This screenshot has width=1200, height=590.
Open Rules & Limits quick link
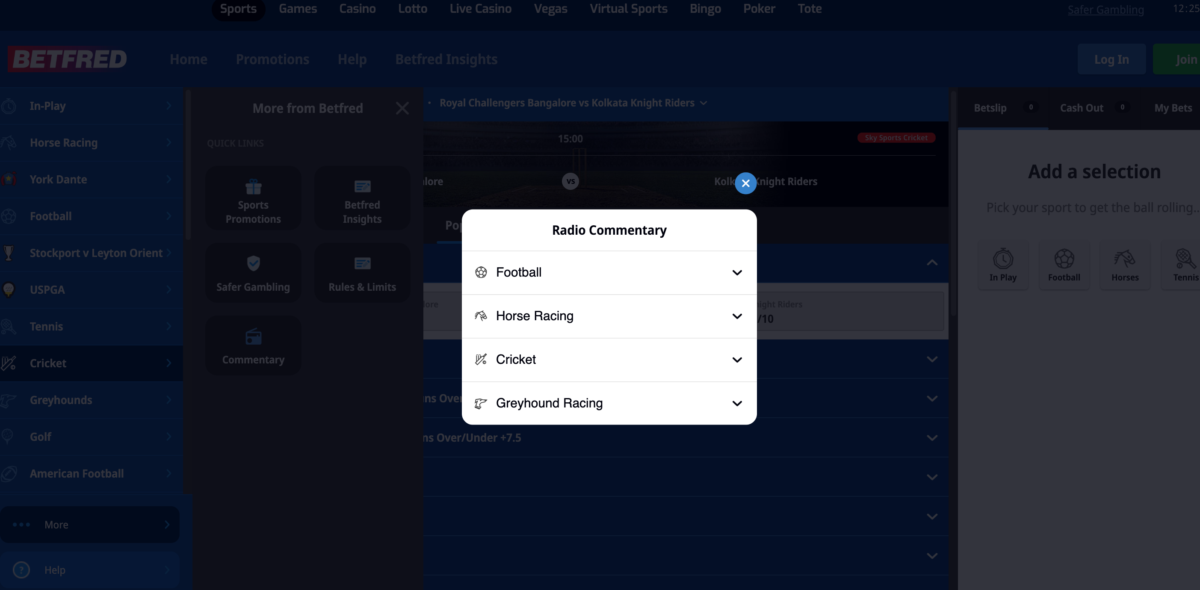click(362, 272)
